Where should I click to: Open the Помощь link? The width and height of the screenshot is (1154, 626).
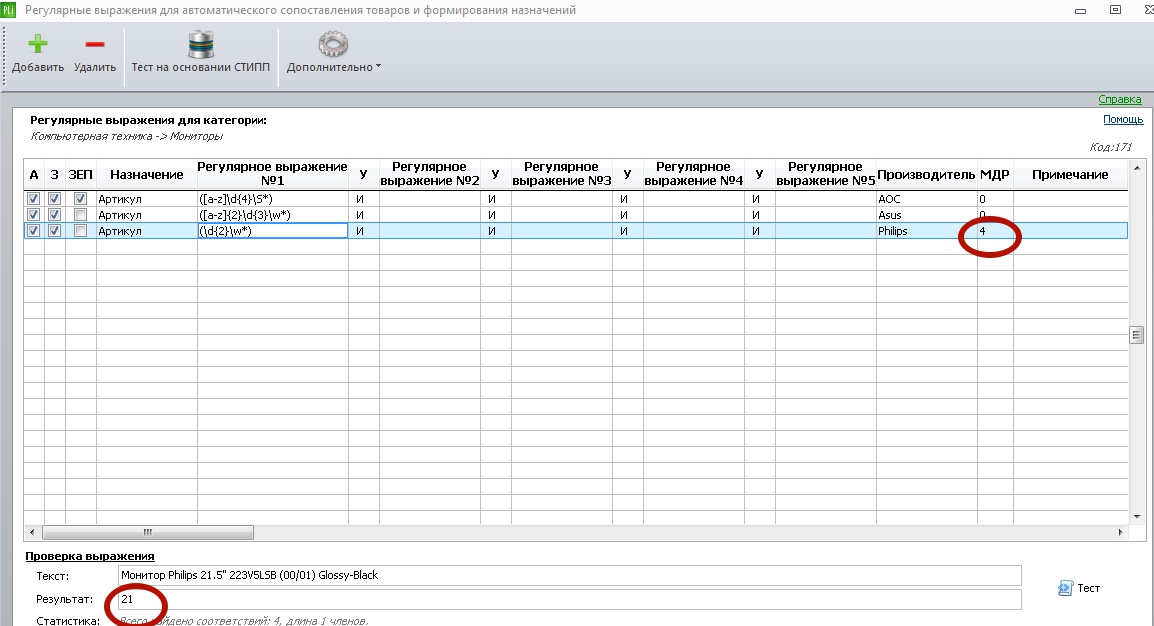[x=1122, y=119]
